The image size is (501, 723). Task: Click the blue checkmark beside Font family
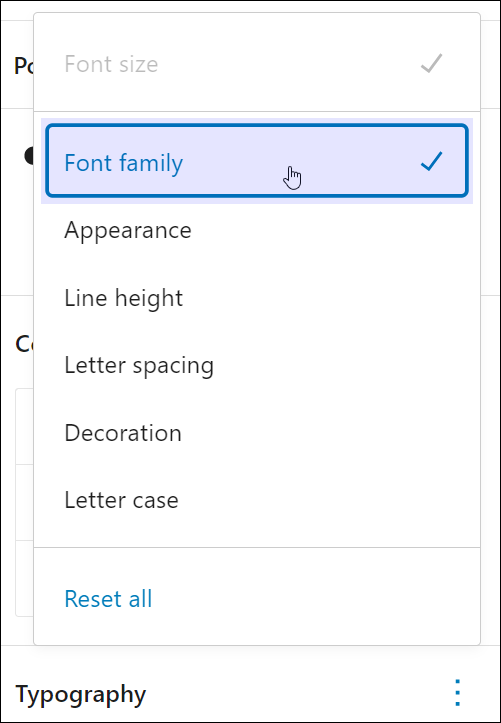point(432,161)
